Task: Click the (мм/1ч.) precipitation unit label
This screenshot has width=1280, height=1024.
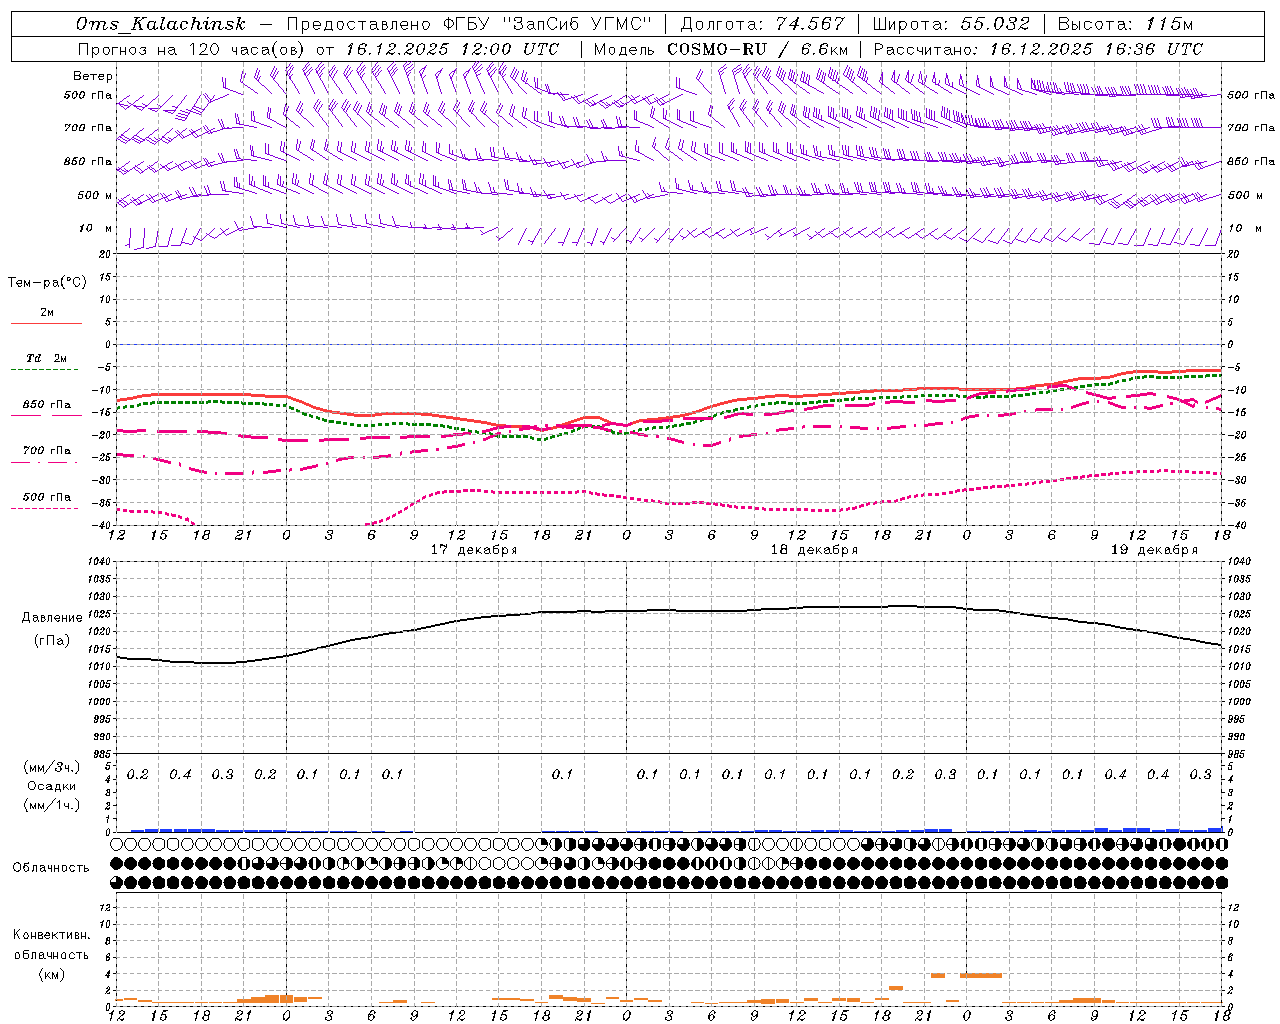Action: pyautogui.click(x=52, y=805)
